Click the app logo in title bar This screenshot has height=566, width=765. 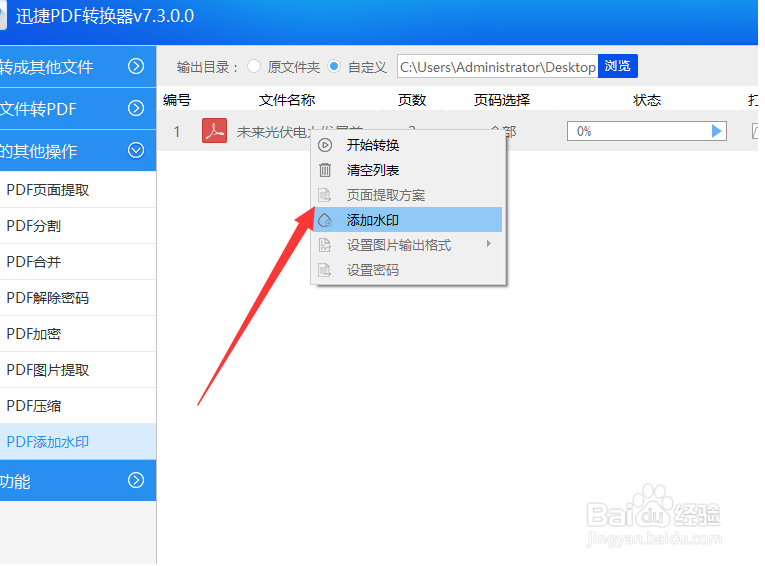[x=3, y=17]
